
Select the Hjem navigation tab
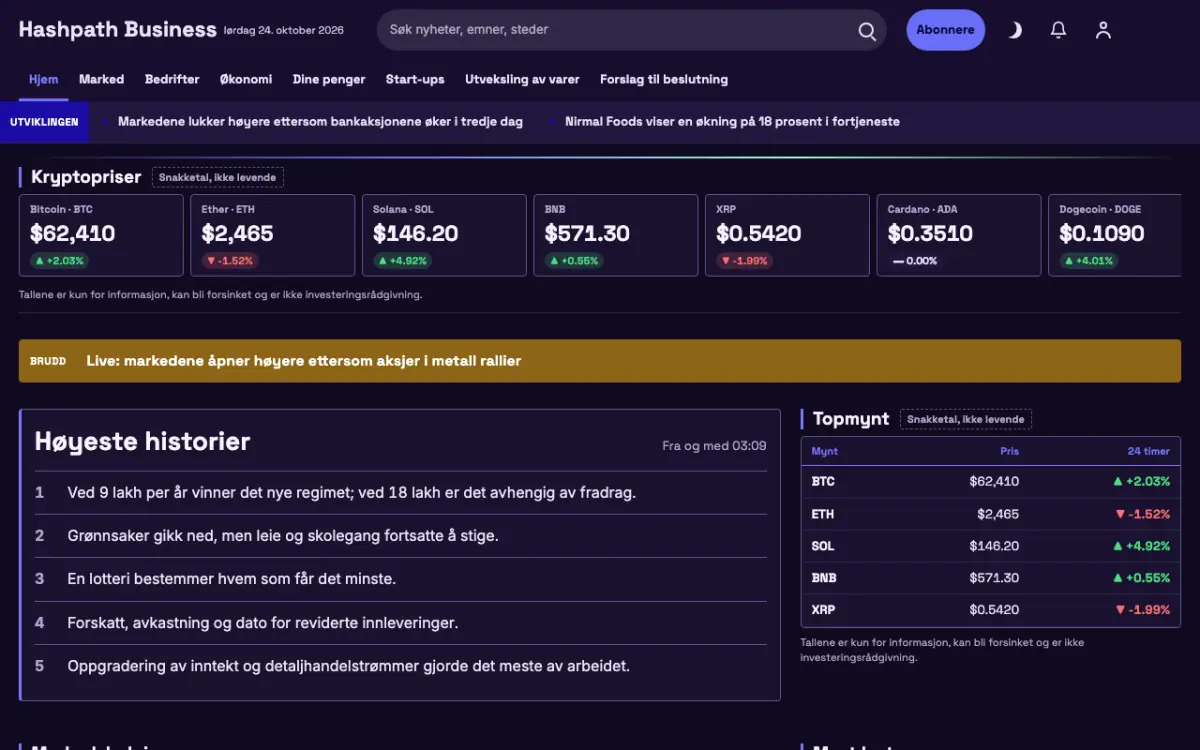tap(43, 79)
